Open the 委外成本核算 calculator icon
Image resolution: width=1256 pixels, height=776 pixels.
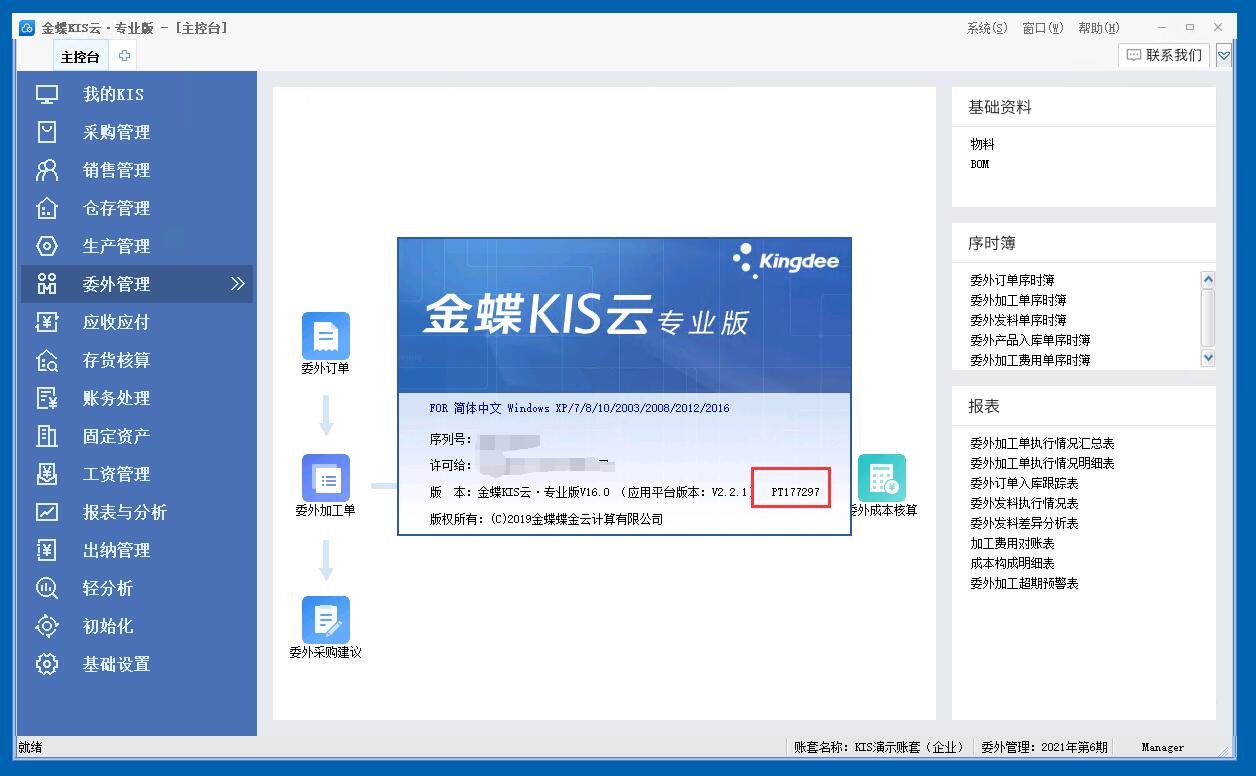[x=882, y=478]
